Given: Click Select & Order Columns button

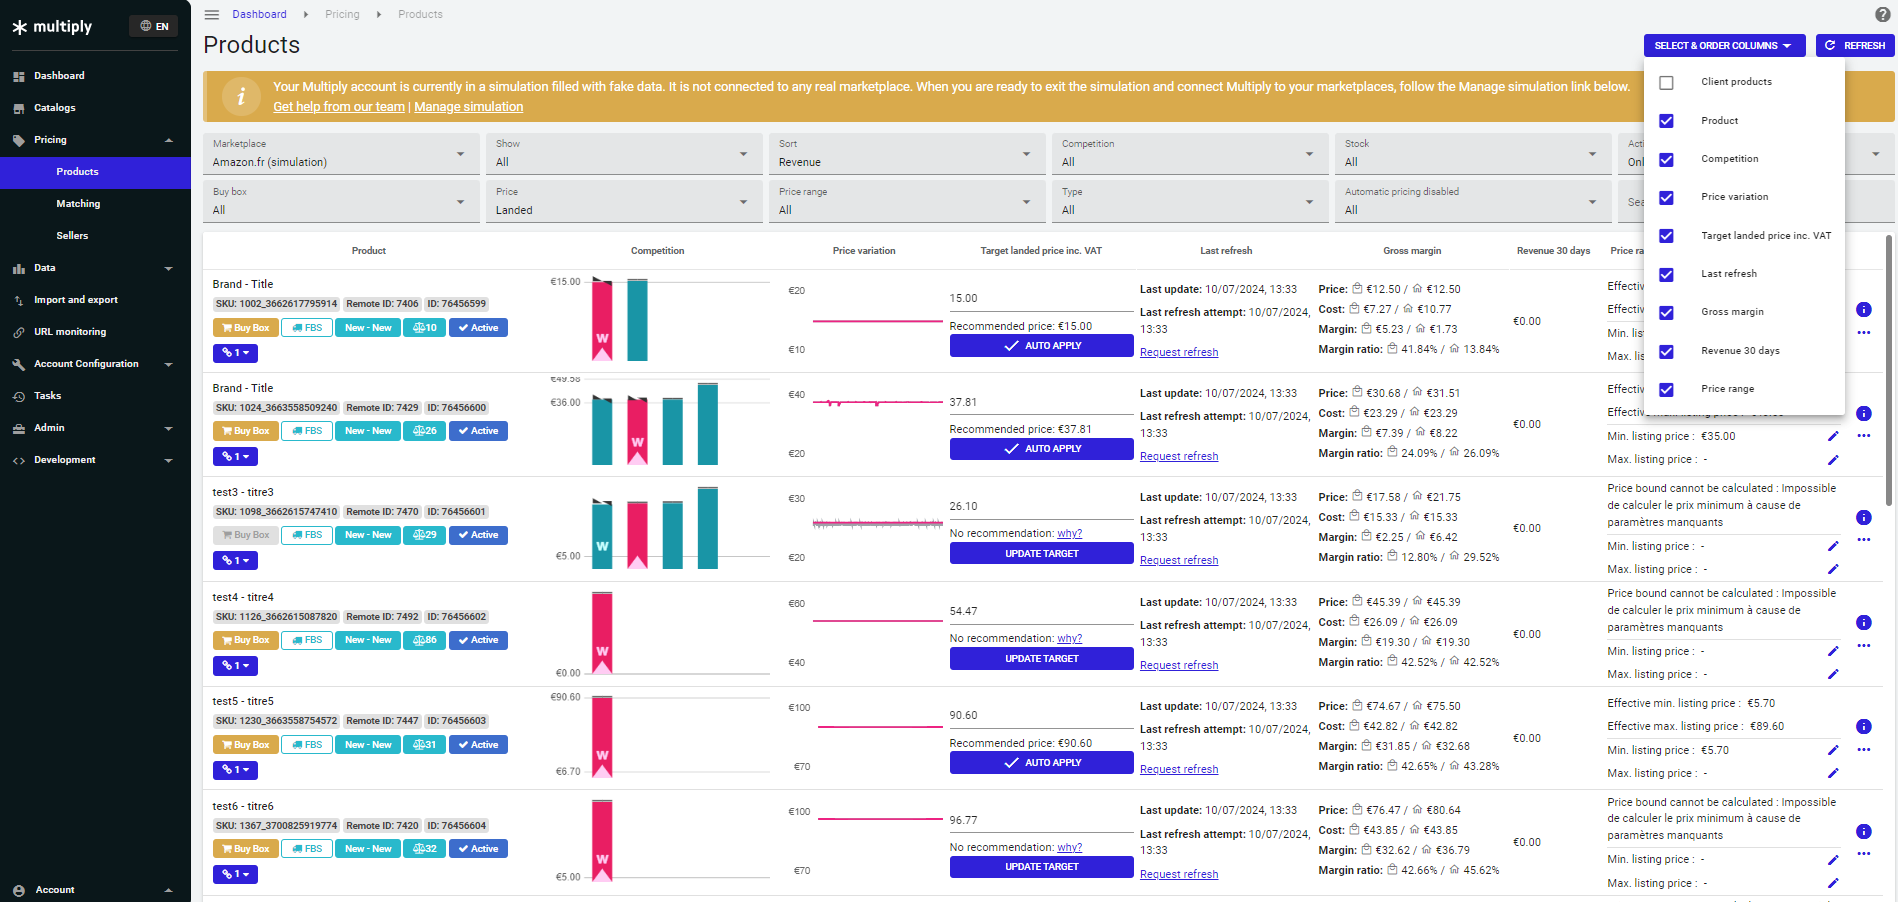Looking at the screenshot, I should 1724,46.
